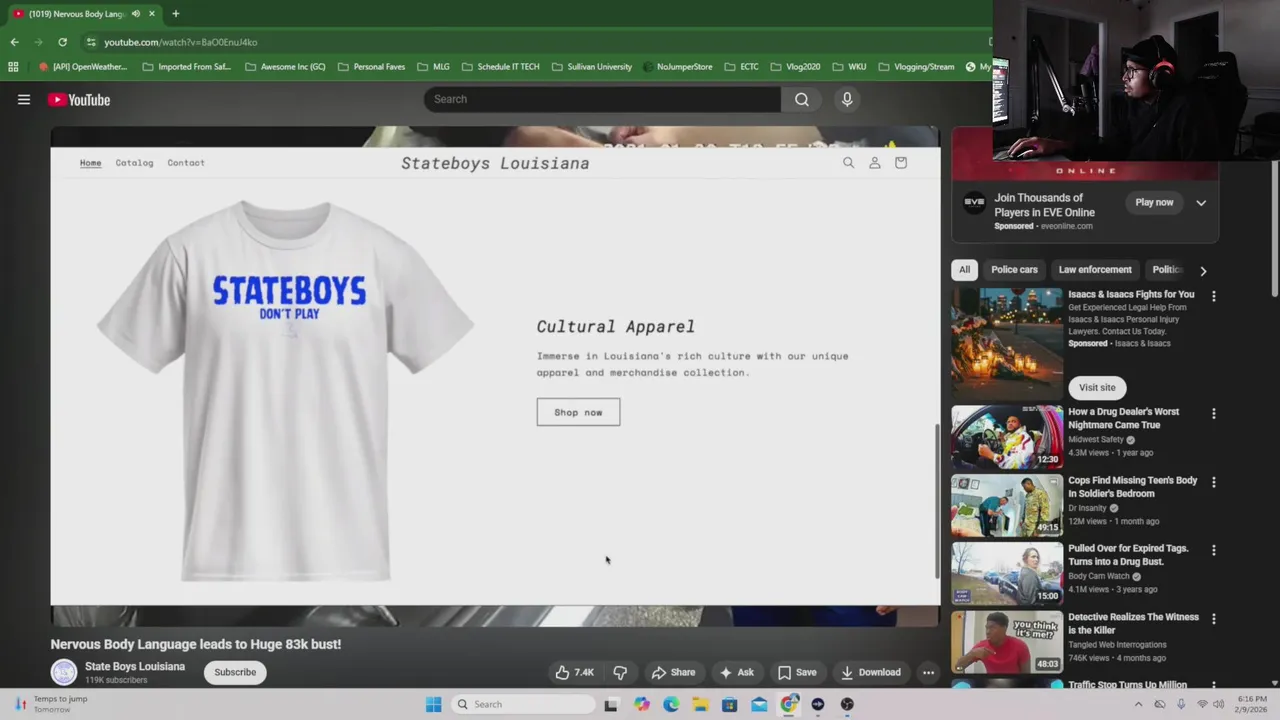The height and width of the screenshot is (720, 1280).
Task: Open options for Pulled Over for Expired Tags
Action: point(1213,550)
